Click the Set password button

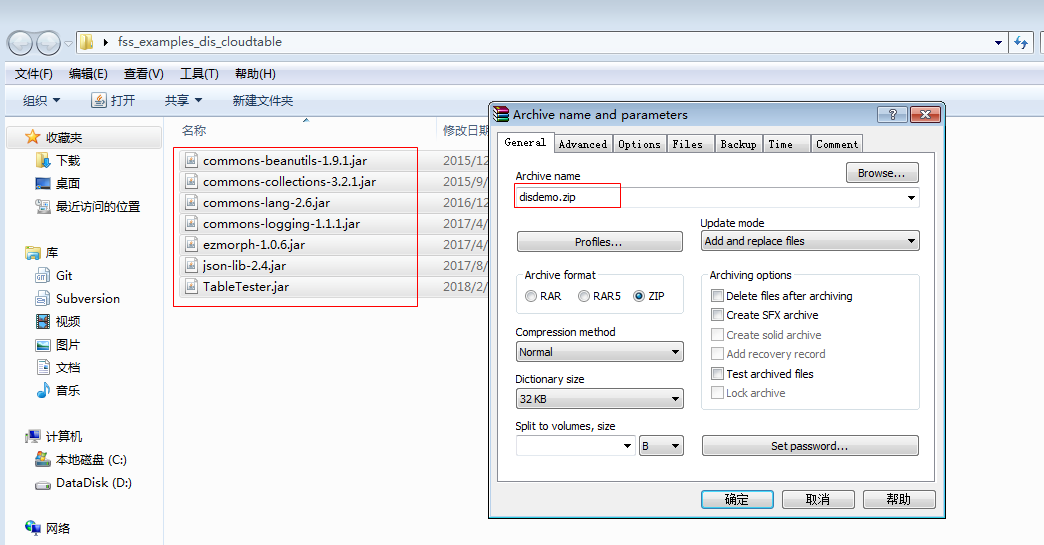[x=809, y=446]
